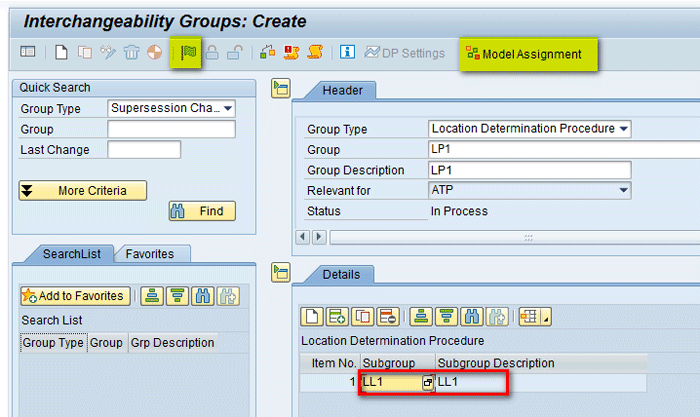Click the create new document toolbar icon
This screenshot has width=700, height=417.
click(61, 53)
